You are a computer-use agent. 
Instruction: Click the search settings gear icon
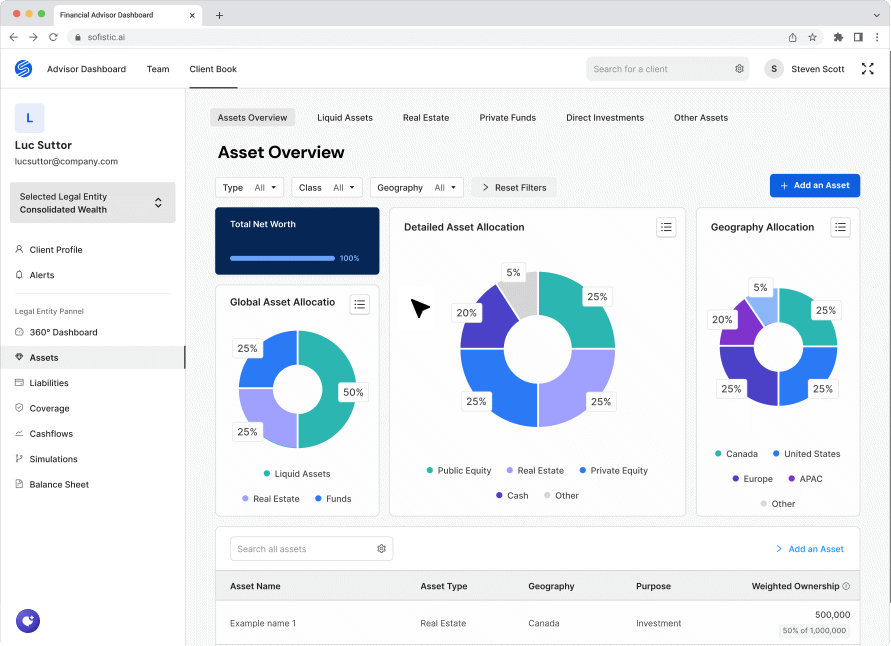click(740, 69)
